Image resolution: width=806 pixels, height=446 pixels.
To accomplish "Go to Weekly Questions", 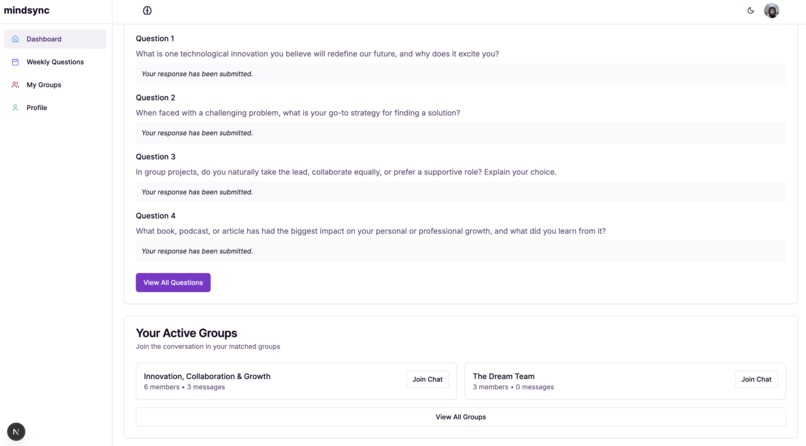I will point(55,62).
